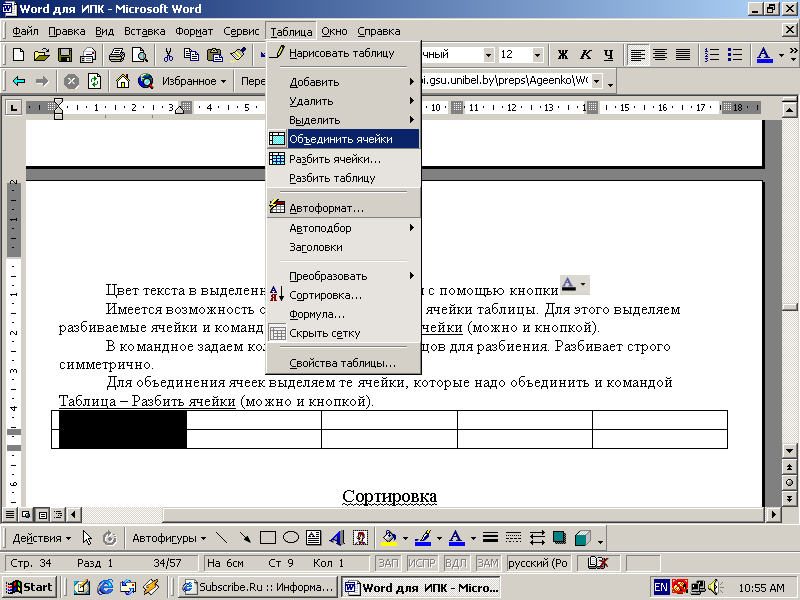Click the Start button

coord(29,587)
